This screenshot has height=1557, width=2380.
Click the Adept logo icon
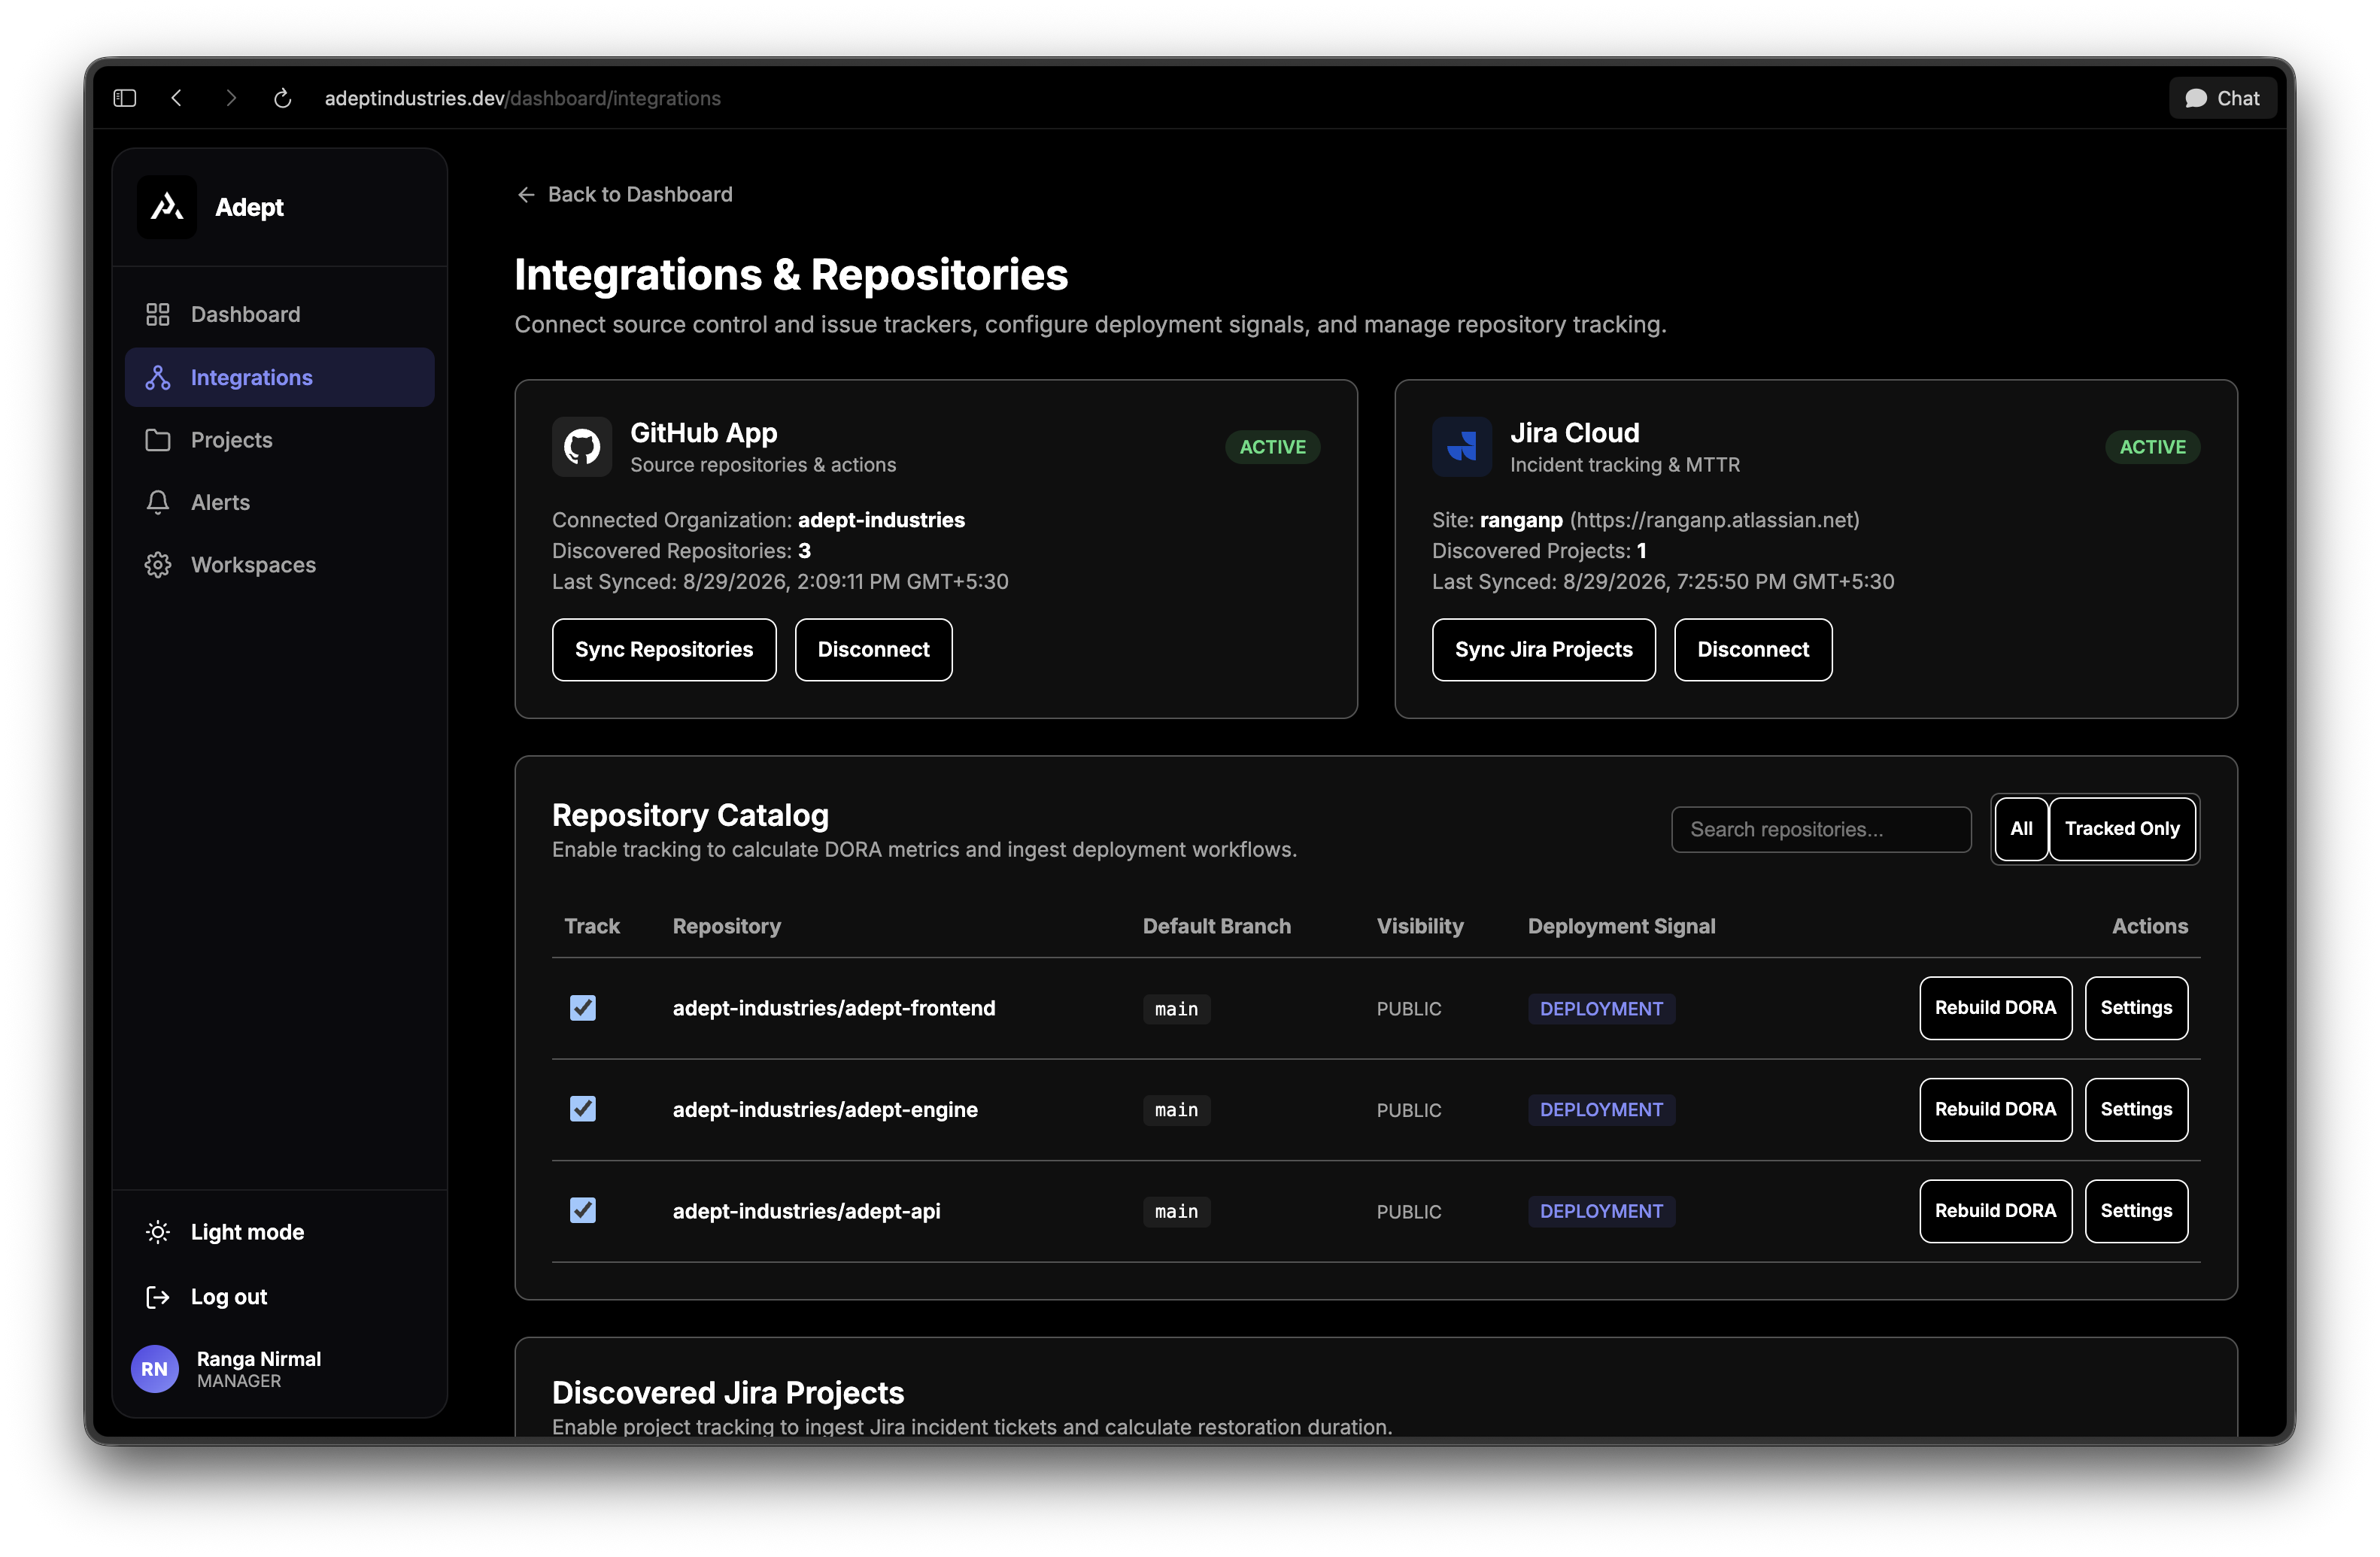167,207
